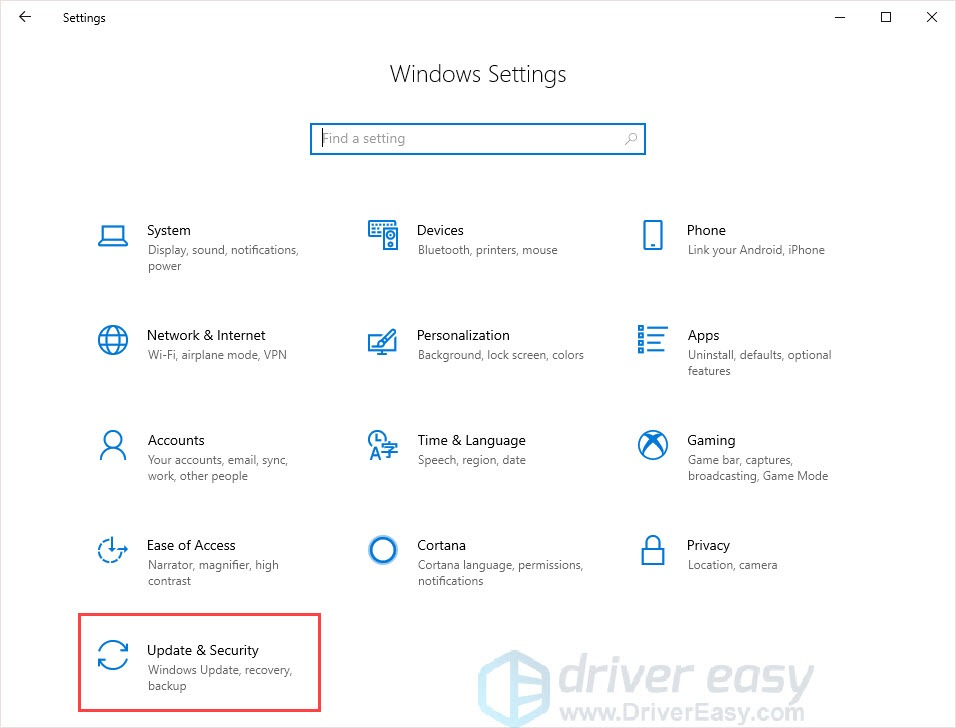The width and height of the screenshot is (956, 728).
Task: Click the Phone icon
Action: pyautogui.click(x=652, y=235)
